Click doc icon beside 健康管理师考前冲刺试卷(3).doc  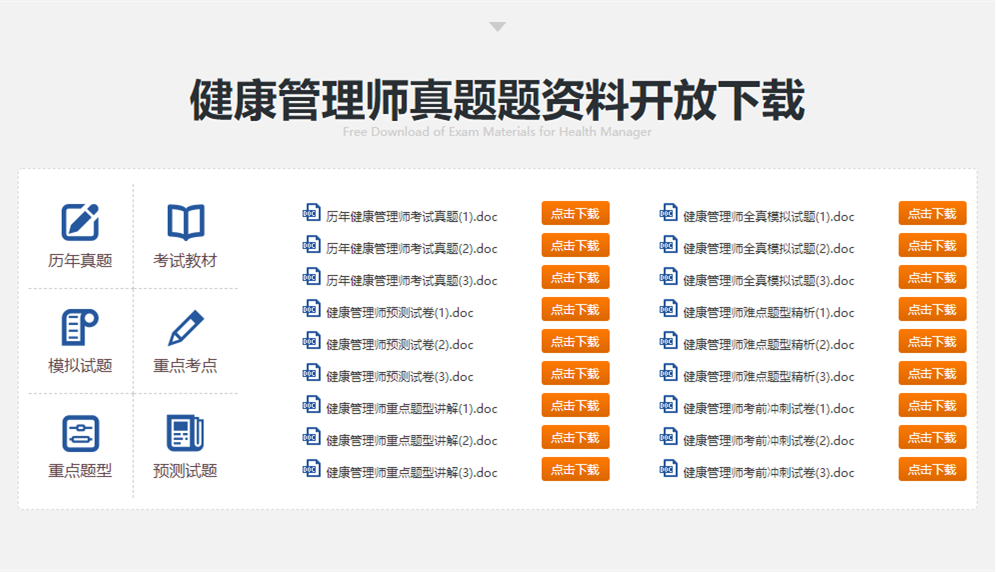[x=669, y=469]
